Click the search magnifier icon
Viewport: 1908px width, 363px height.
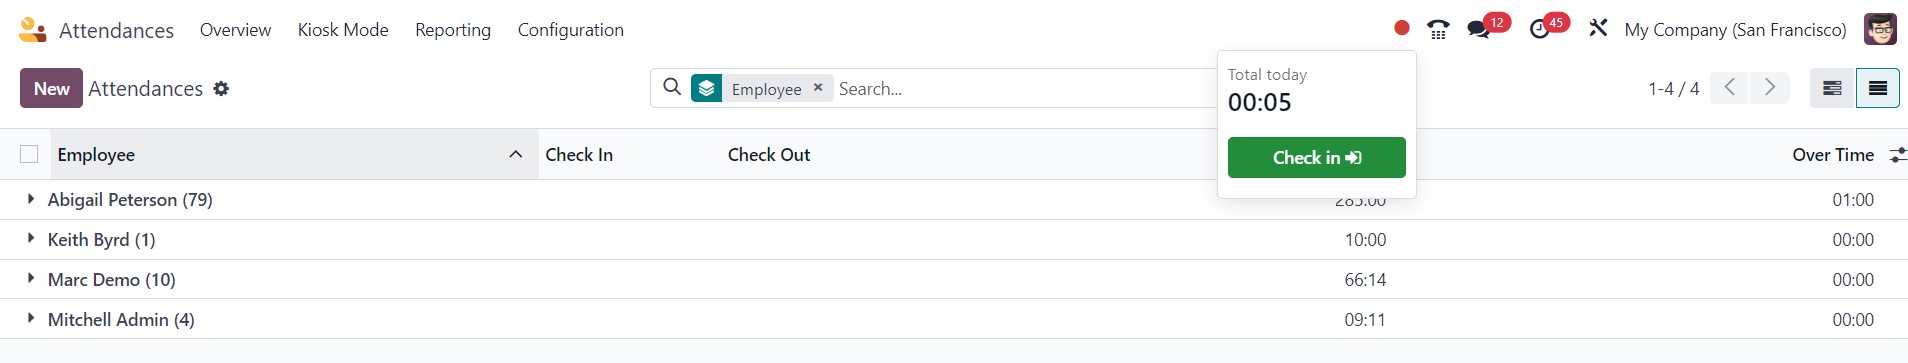[672, 87]
